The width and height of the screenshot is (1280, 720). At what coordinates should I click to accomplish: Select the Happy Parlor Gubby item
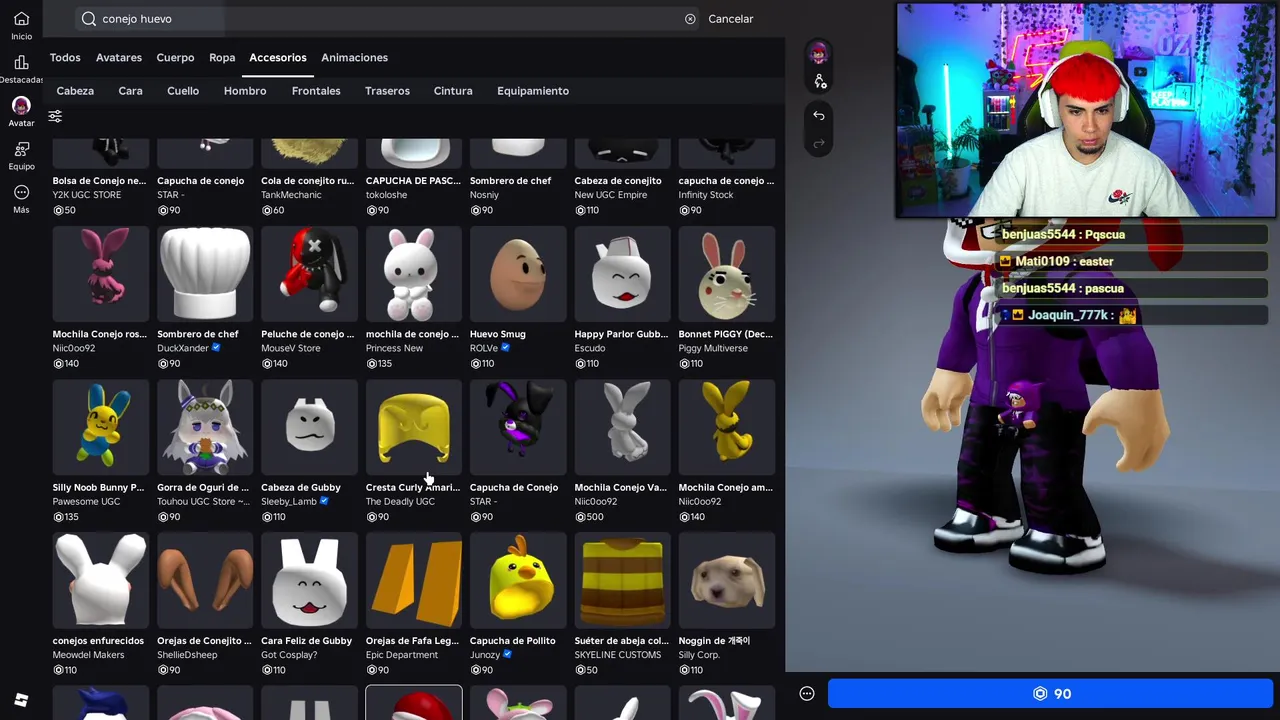pyautogui.click(x=622, y=274)
